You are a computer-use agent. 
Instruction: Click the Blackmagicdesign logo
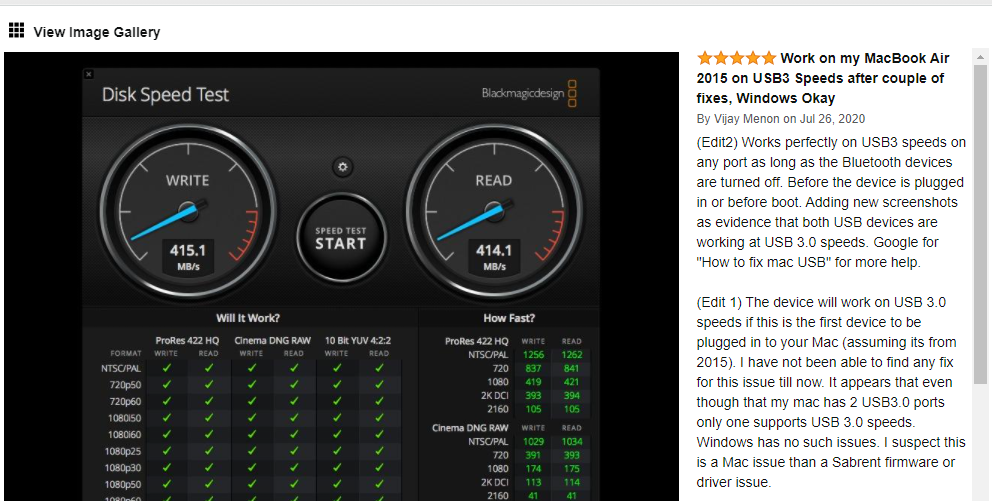529,93
